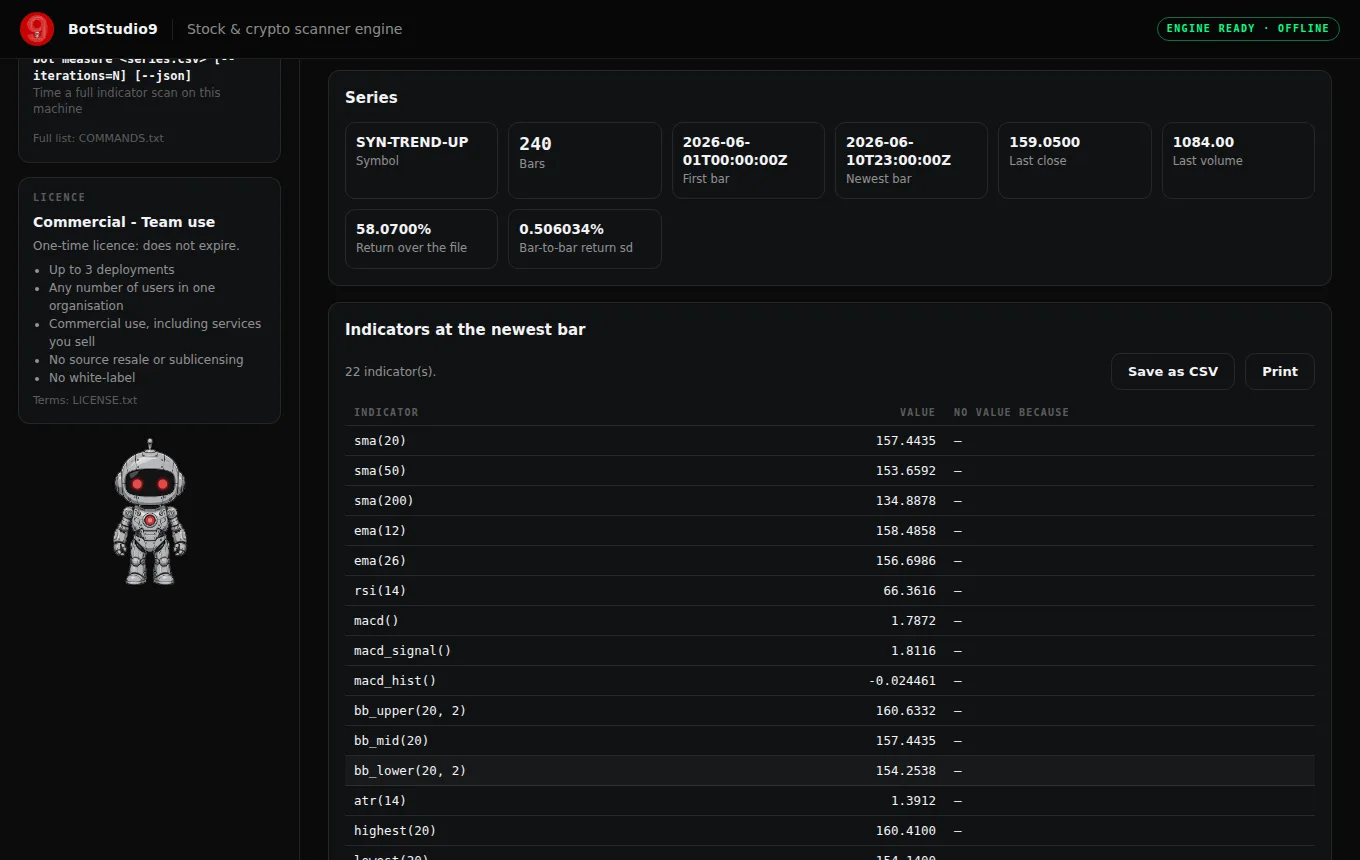Click the ENGINE READY · OFFLINE status badge
The height and width of the screenshot is (860, 1360).
[x=1248, y=28]
